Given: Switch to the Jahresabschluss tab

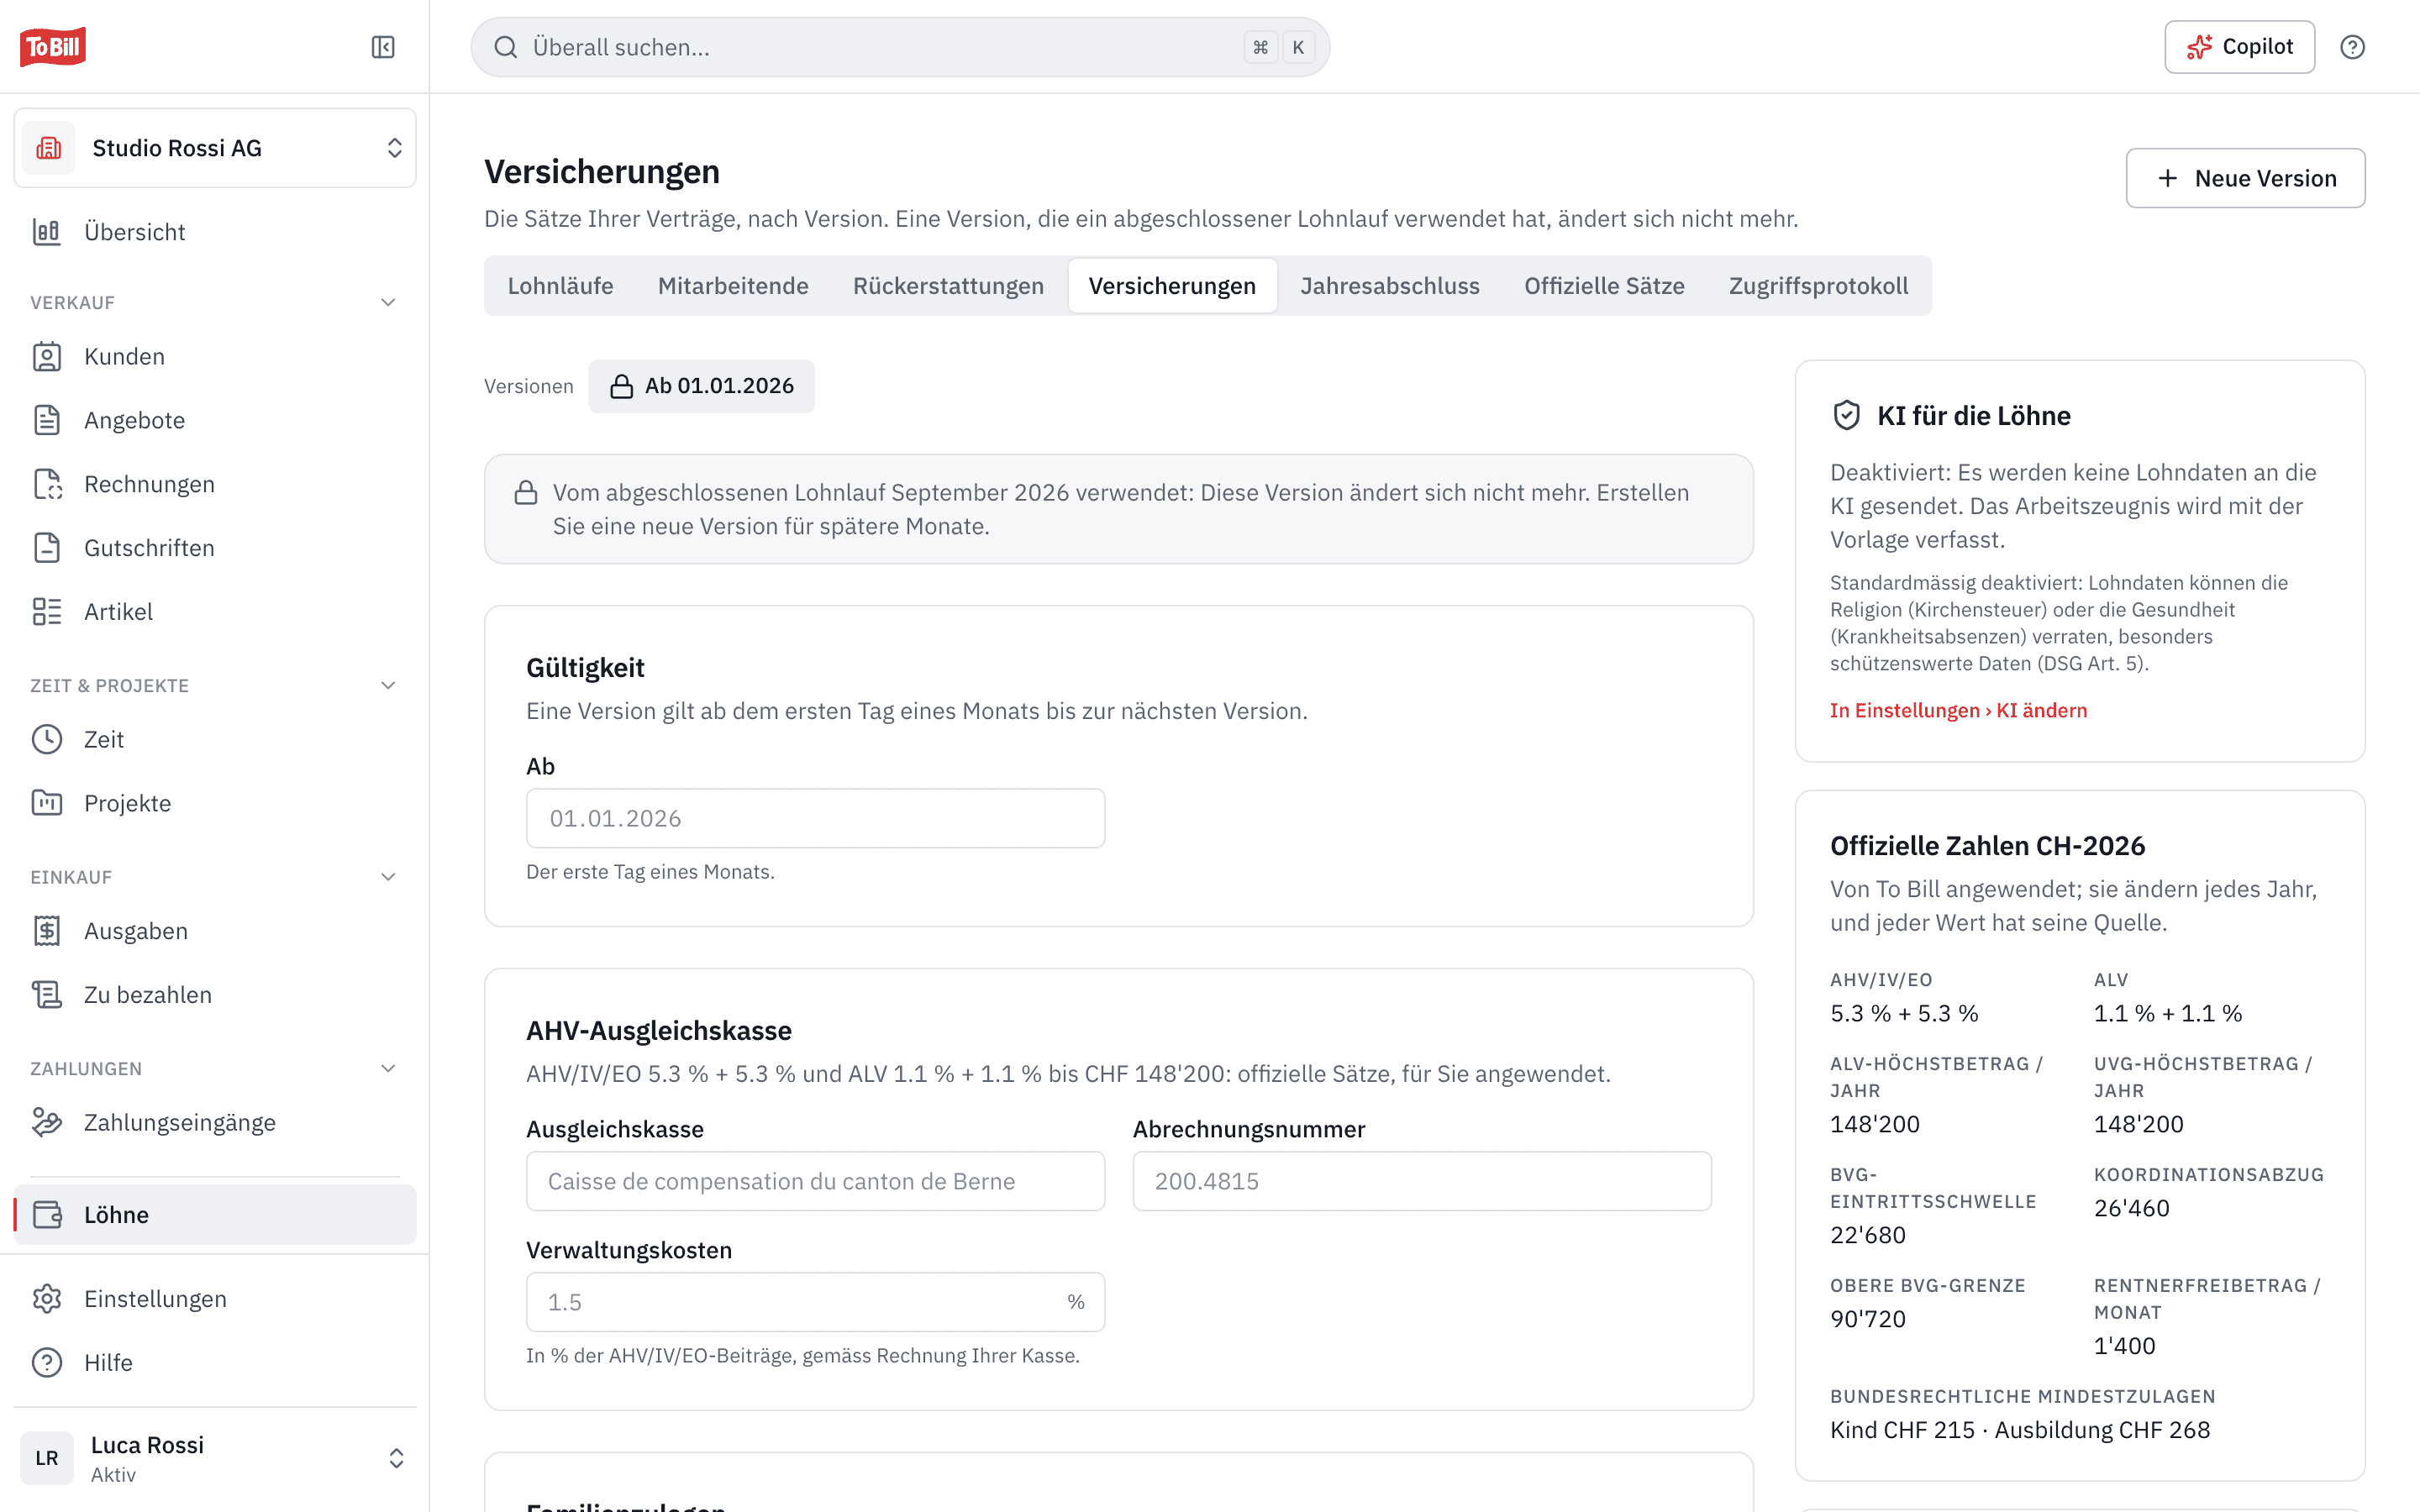Looking at the screenshot, I should tap(1390, 286).
